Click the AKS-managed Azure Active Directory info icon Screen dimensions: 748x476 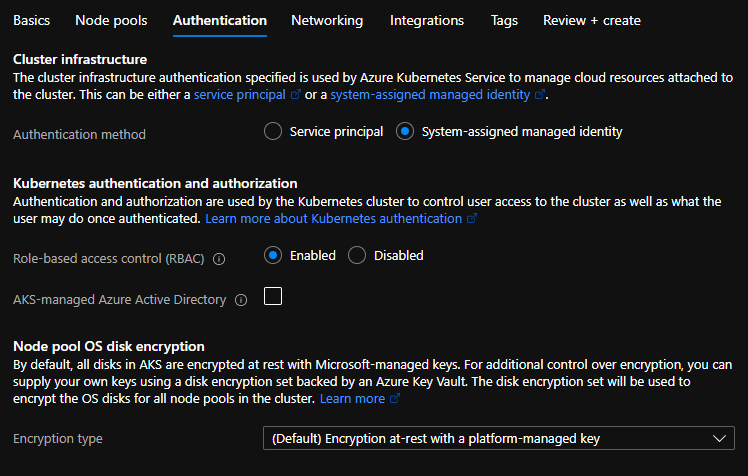pyautogui.click(x=241, y=300)
